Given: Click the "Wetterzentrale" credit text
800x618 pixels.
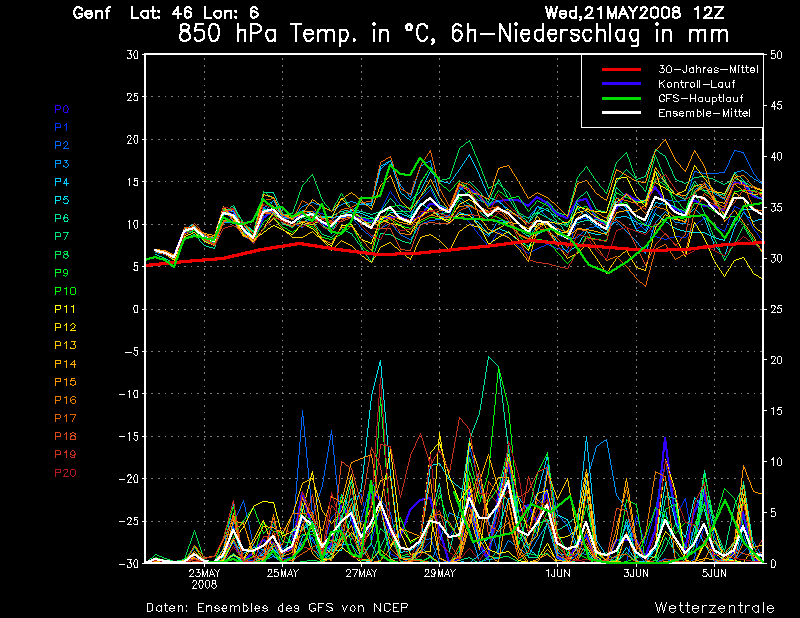Looking at the screenshot, I should (x=715, y=608).
